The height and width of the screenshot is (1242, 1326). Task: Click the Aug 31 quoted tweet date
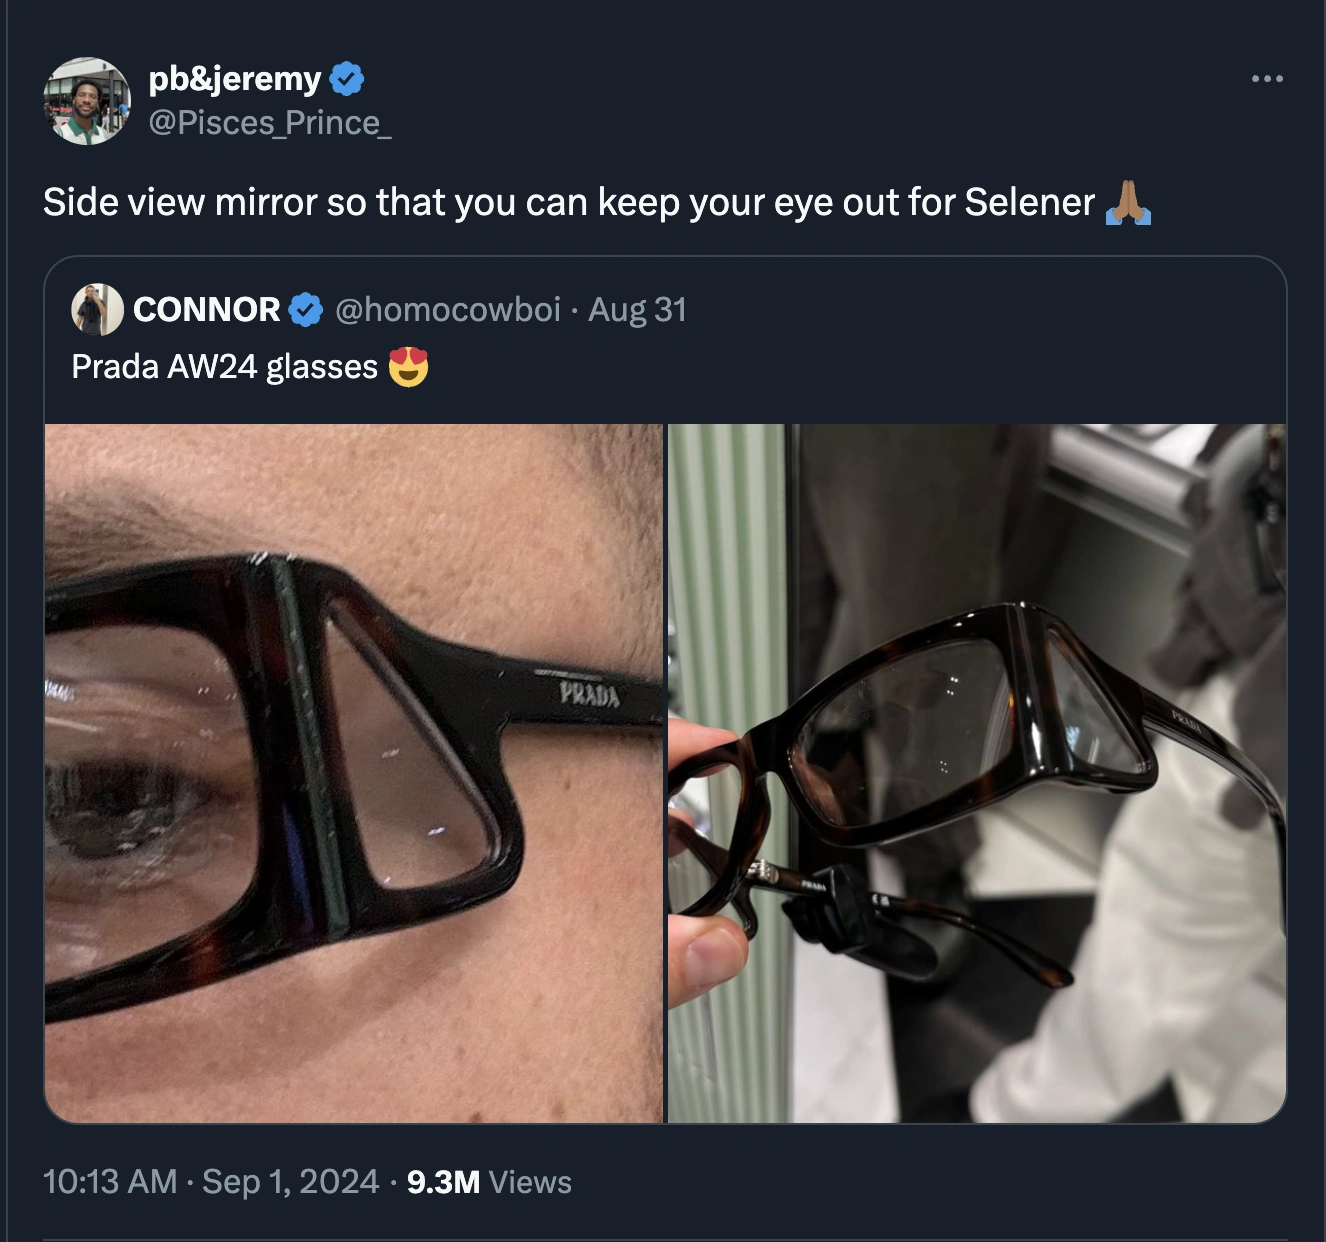[x=637, y=310]
